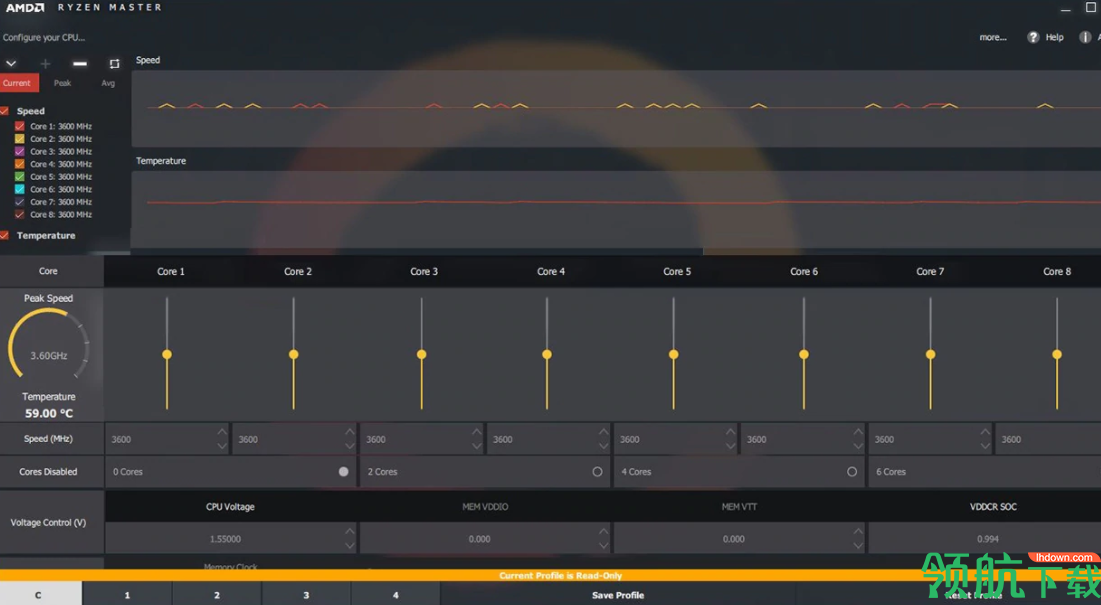Click the VDDCR SOC 0.994 field
This screenshot has height=605, width=1101.
pos(985,539)
